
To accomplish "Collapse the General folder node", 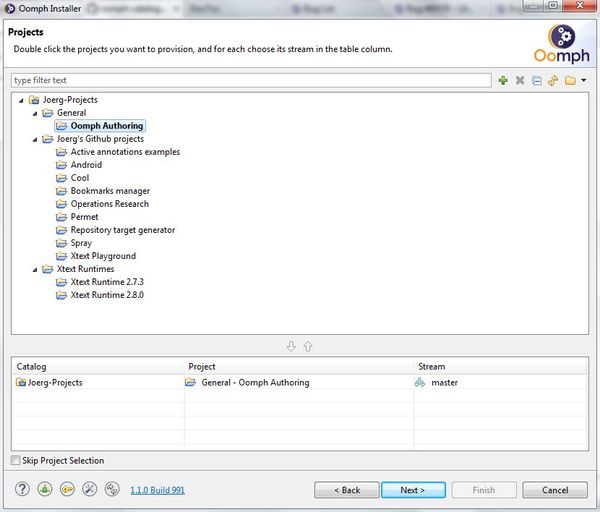I will coord(35,113).
